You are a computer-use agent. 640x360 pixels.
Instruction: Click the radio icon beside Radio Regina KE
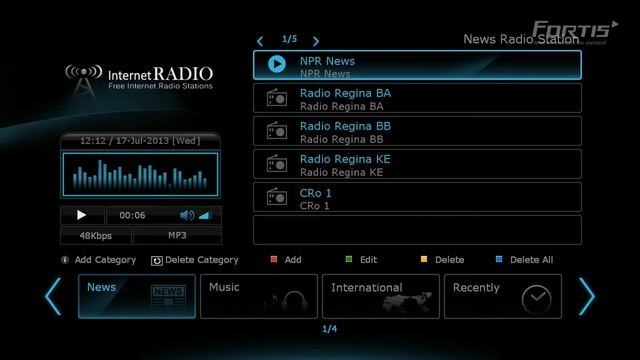(x=277, y=164)
